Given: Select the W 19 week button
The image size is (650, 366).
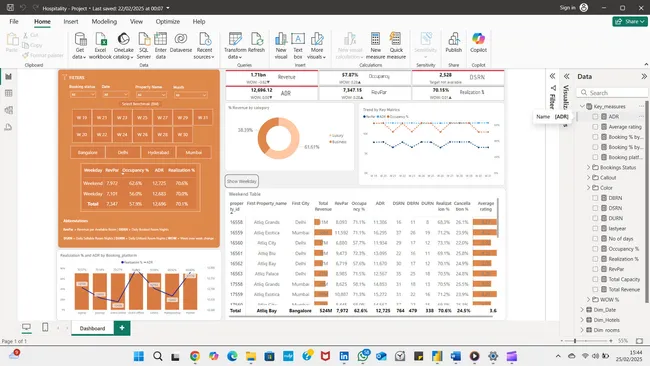Looking at the screenshot, I should click(x=82, y=118).
